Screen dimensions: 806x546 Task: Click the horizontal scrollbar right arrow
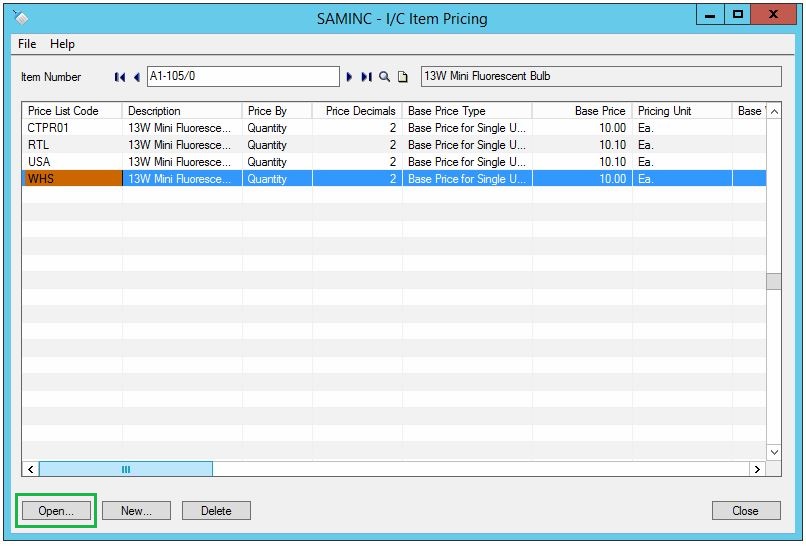(x=757, y=469)
